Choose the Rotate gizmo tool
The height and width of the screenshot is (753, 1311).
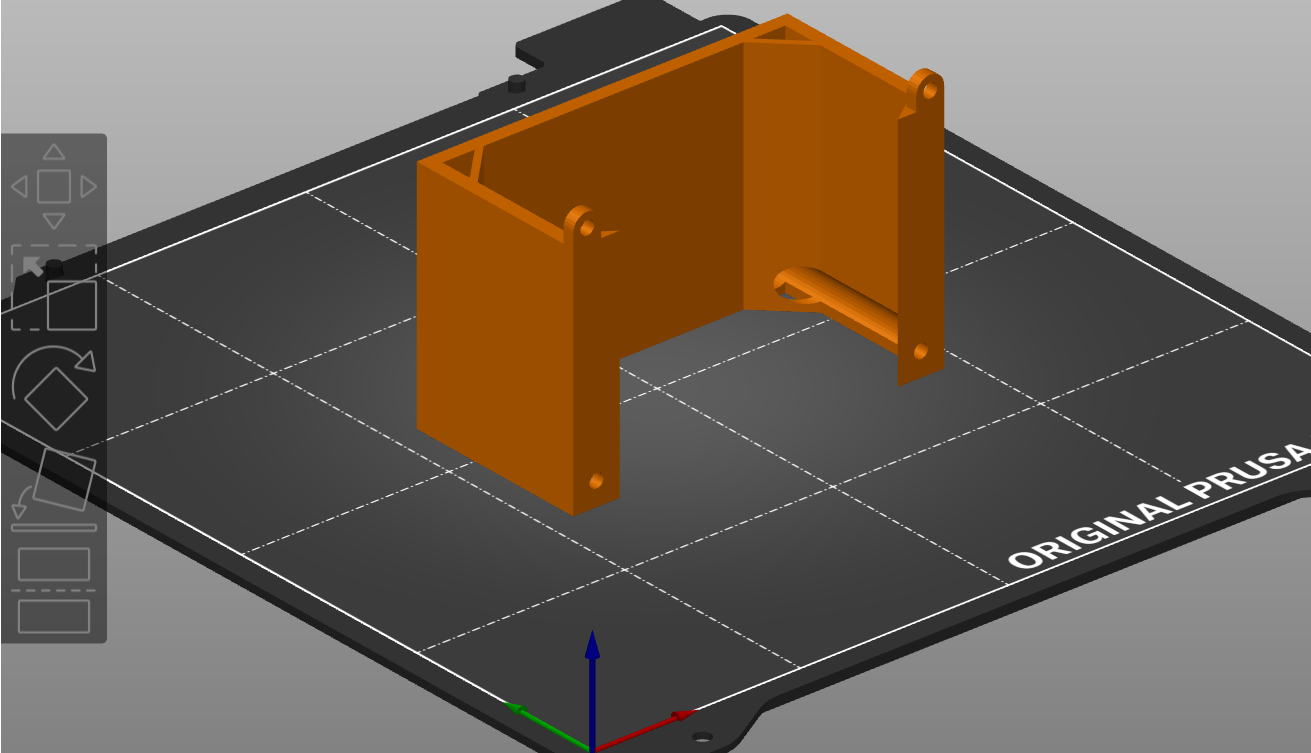click(54, 388)
